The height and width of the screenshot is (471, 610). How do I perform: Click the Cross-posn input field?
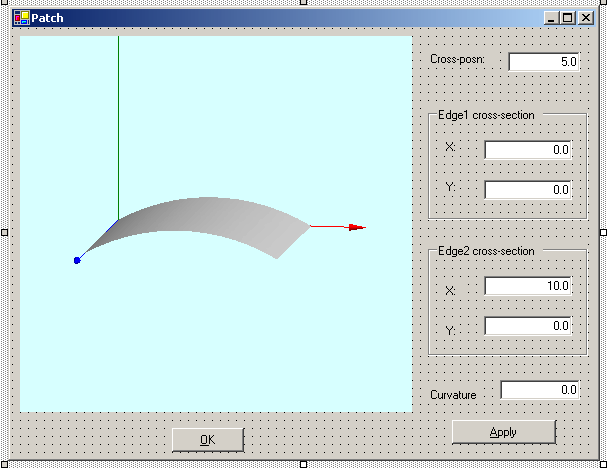pos(544,62)
